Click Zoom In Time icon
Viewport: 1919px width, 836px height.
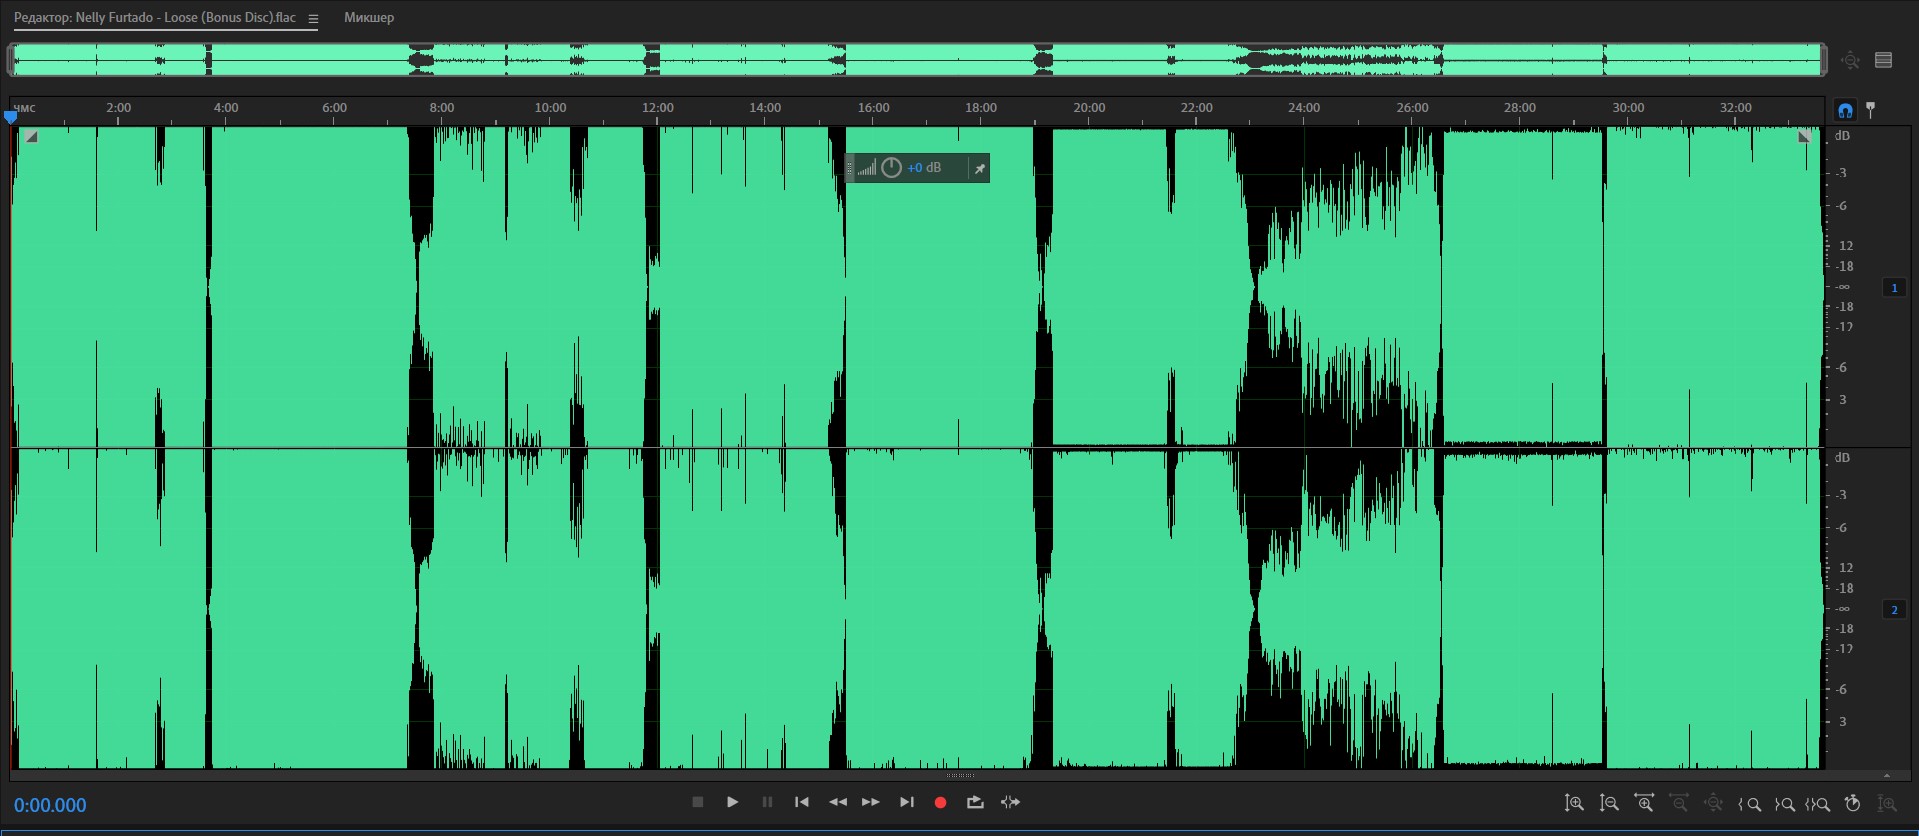[1644, 803]
